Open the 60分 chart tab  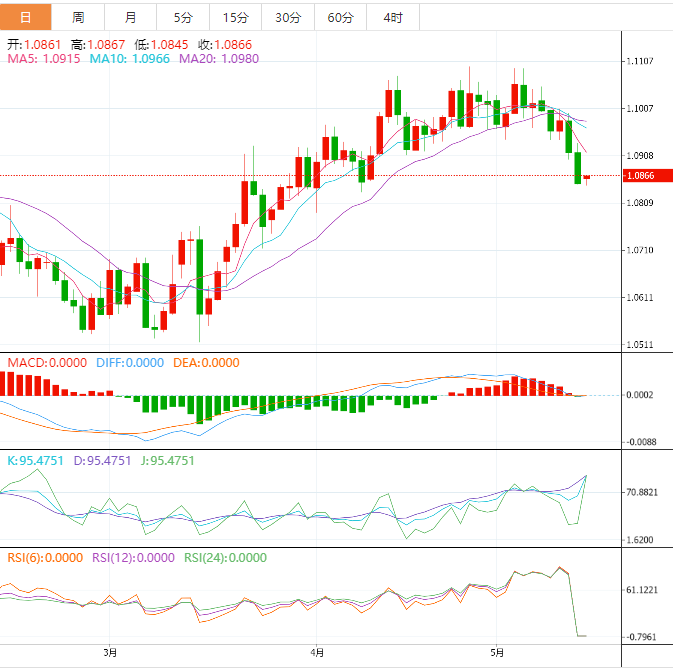click(x=340, y=17)
